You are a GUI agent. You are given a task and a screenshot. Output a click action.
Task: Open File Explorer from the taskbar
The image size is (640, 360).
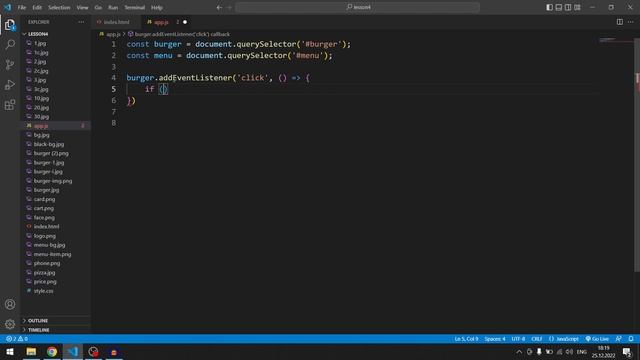(31, 351)
